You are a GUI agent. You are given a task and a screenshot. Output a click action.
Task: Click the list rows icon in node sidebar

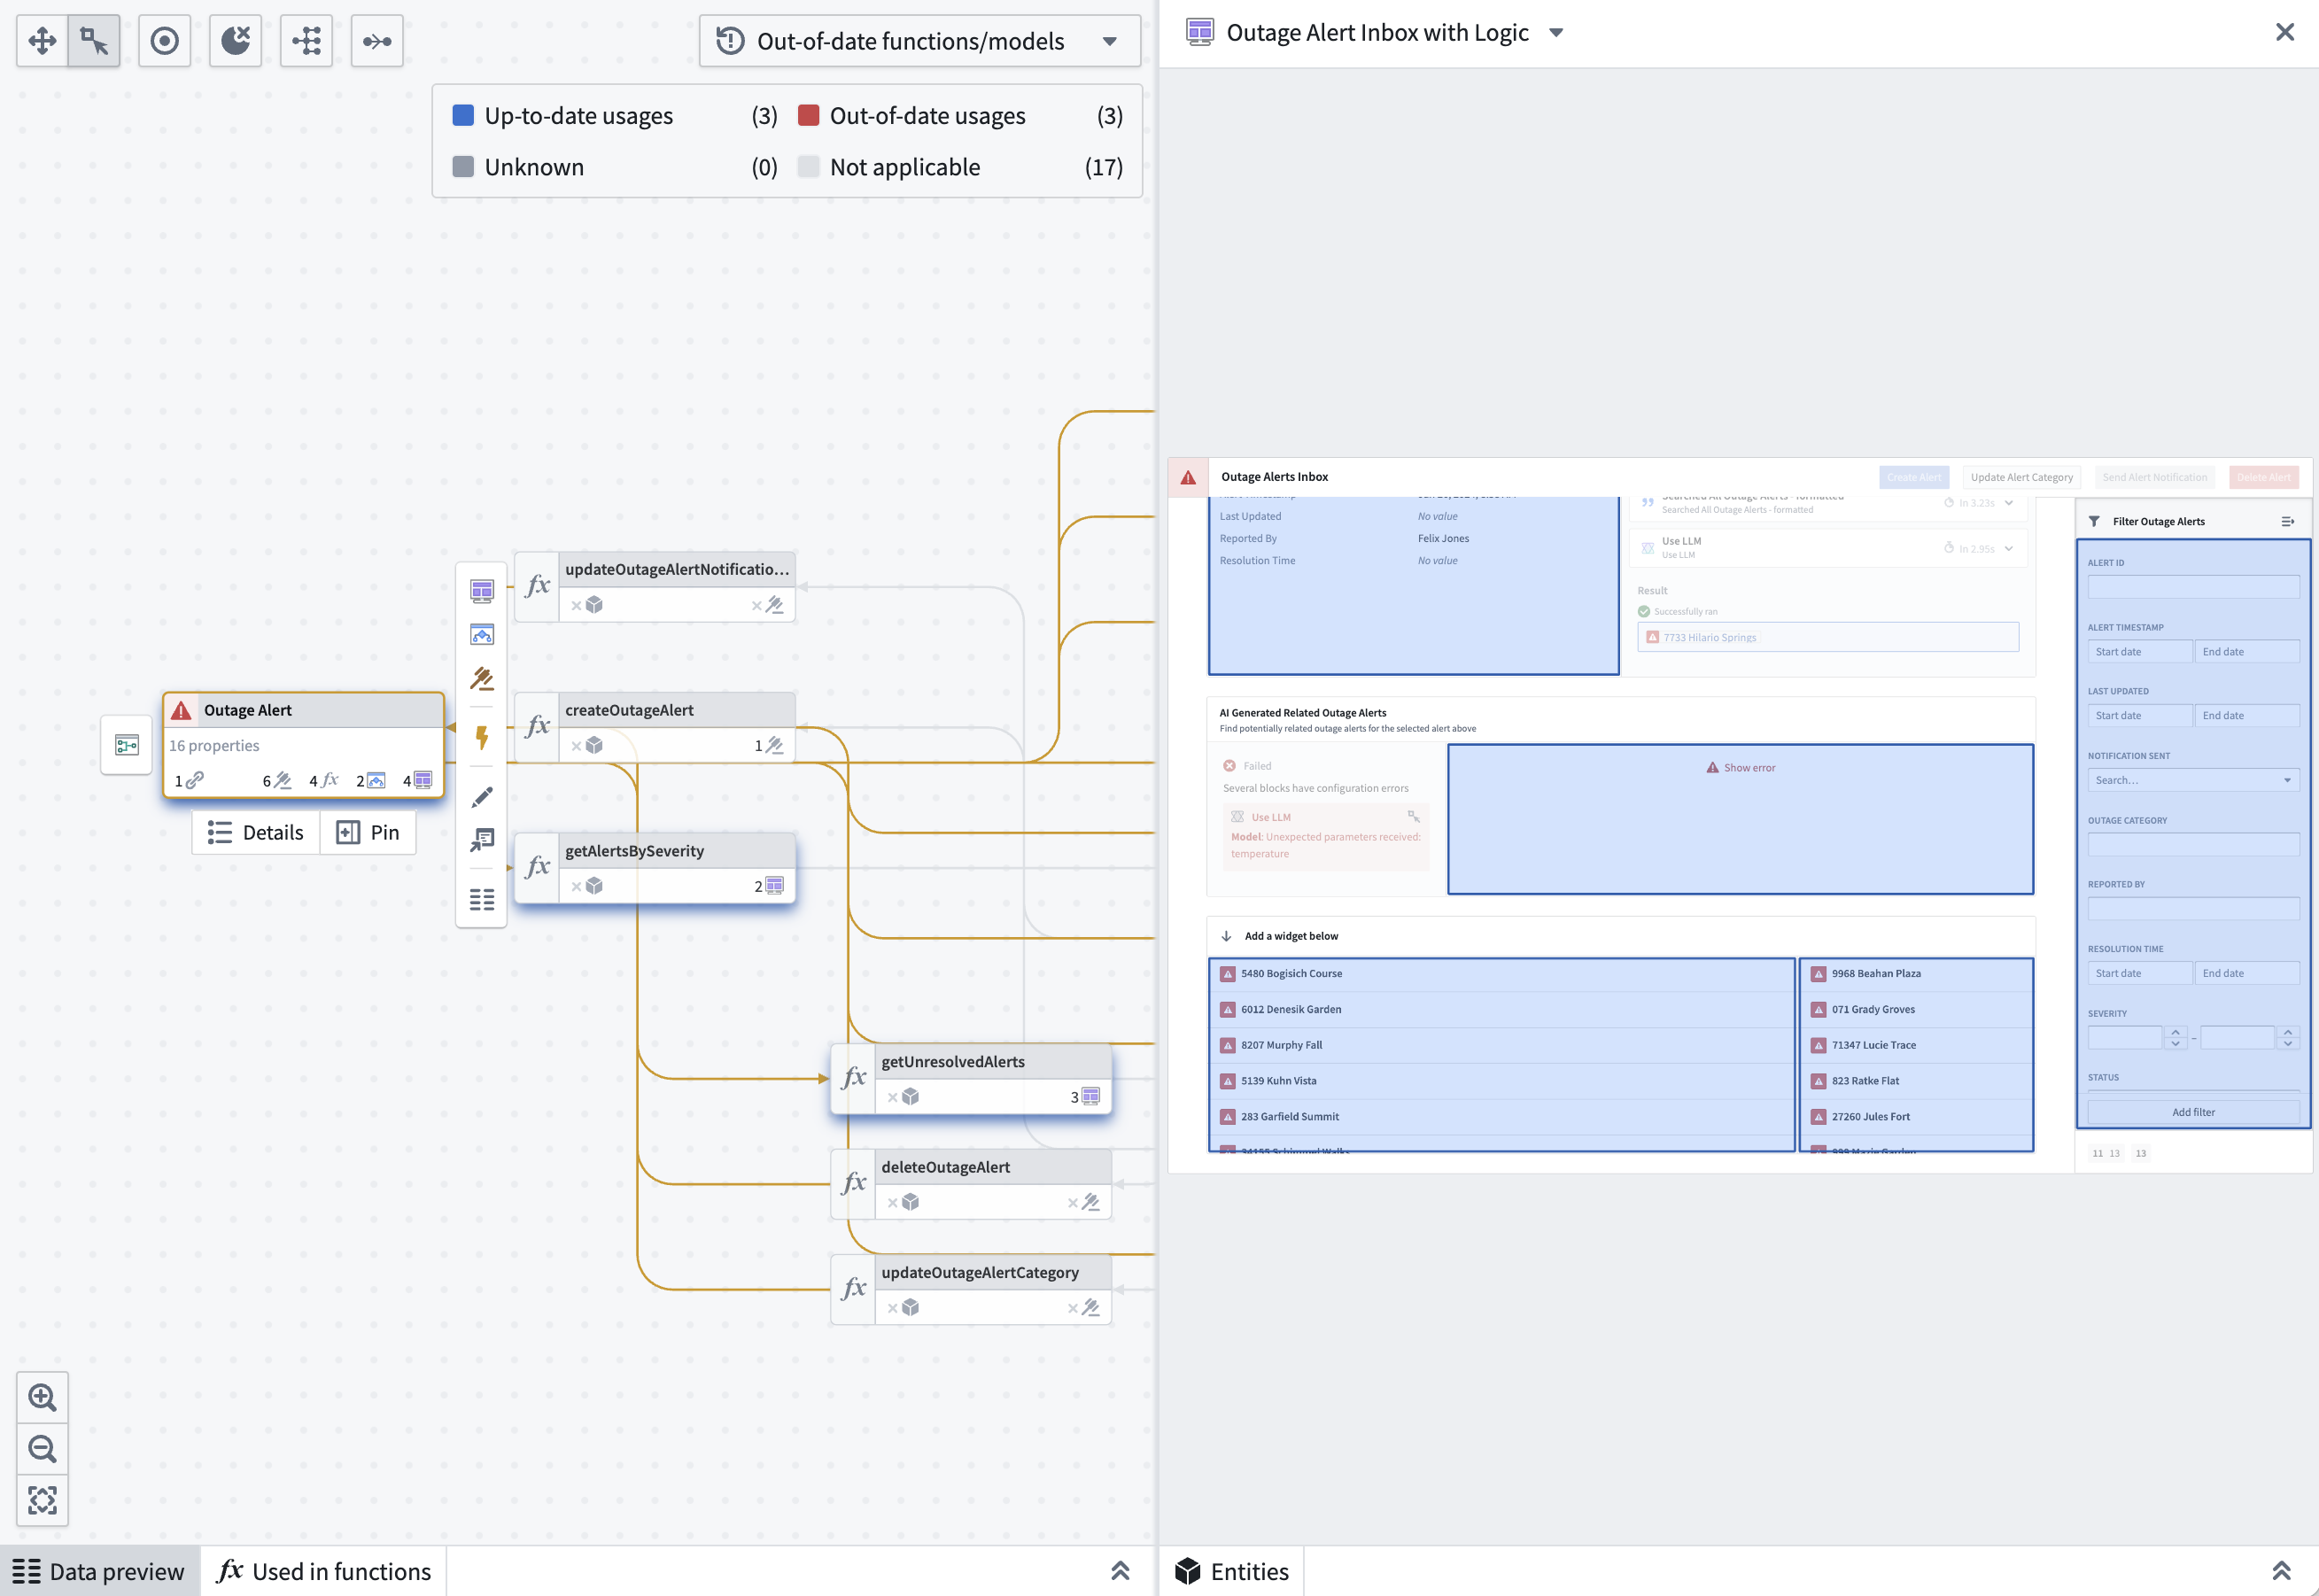[x=482, y=900]
